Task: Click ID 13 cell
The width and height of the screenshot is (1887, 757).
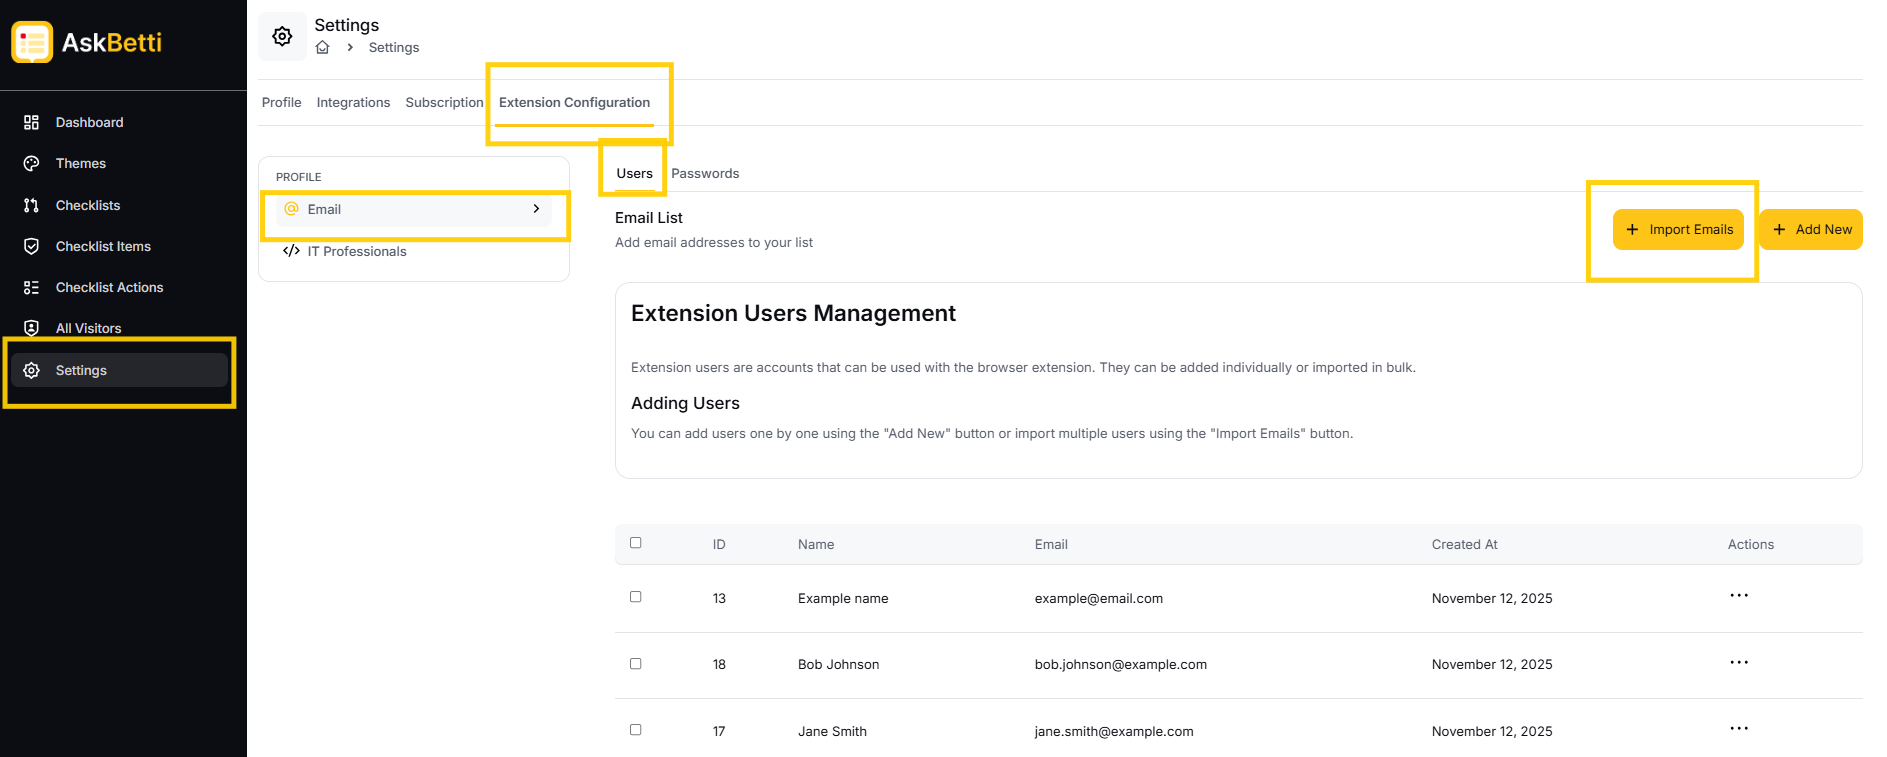Action: (719, 598)
